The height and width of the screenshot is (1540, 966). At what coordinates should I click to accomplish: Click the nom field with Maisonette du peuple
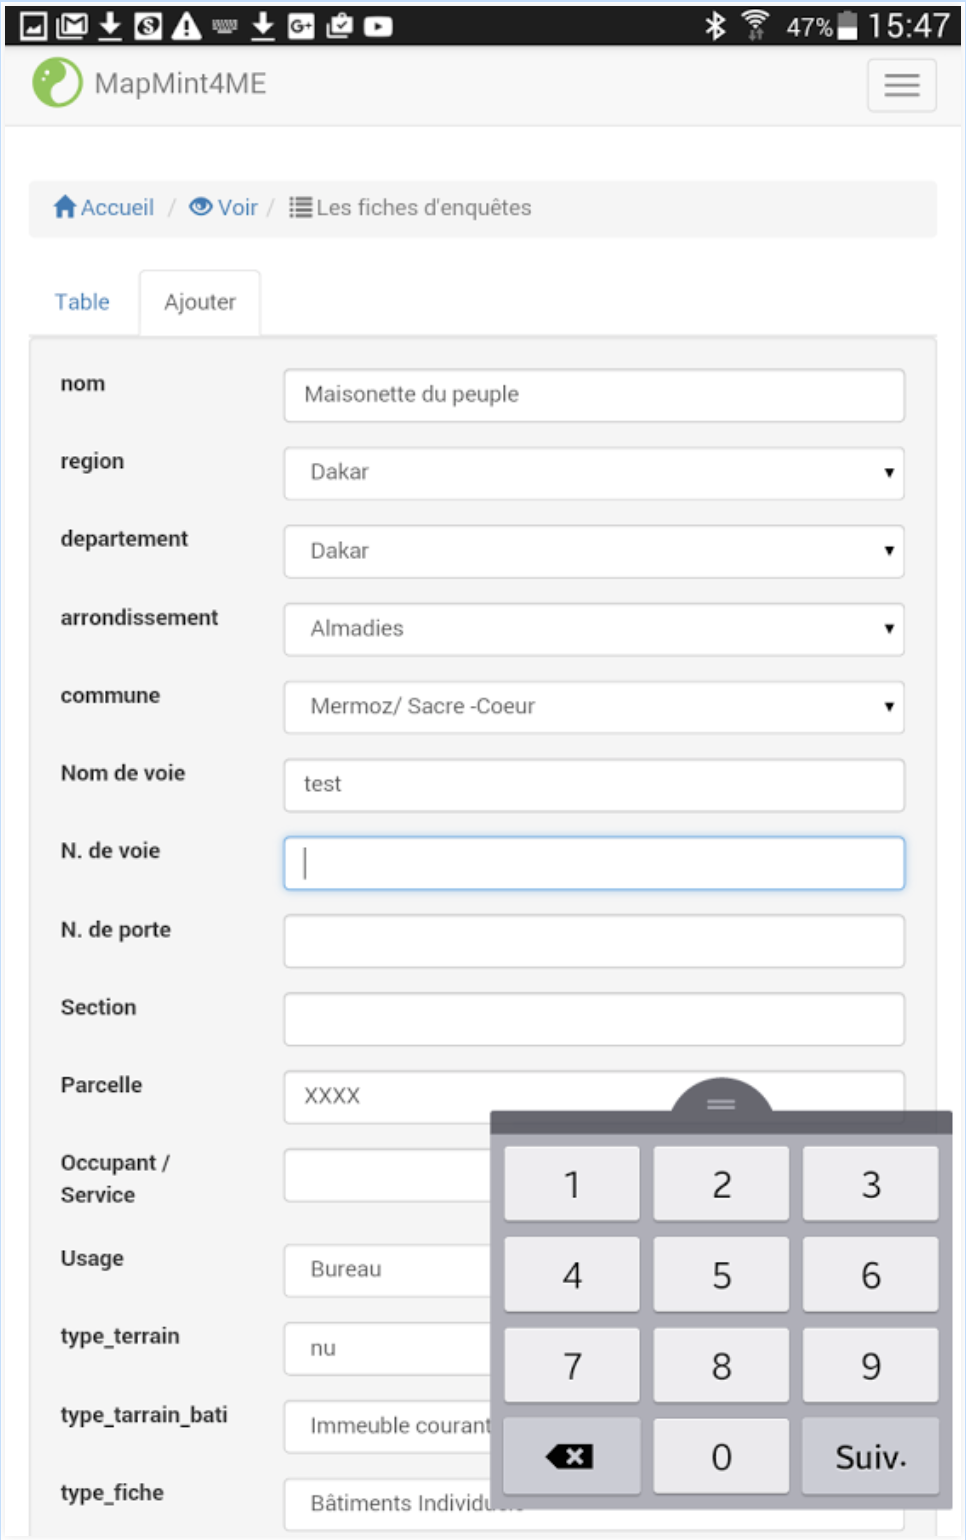tap(594, 395)
